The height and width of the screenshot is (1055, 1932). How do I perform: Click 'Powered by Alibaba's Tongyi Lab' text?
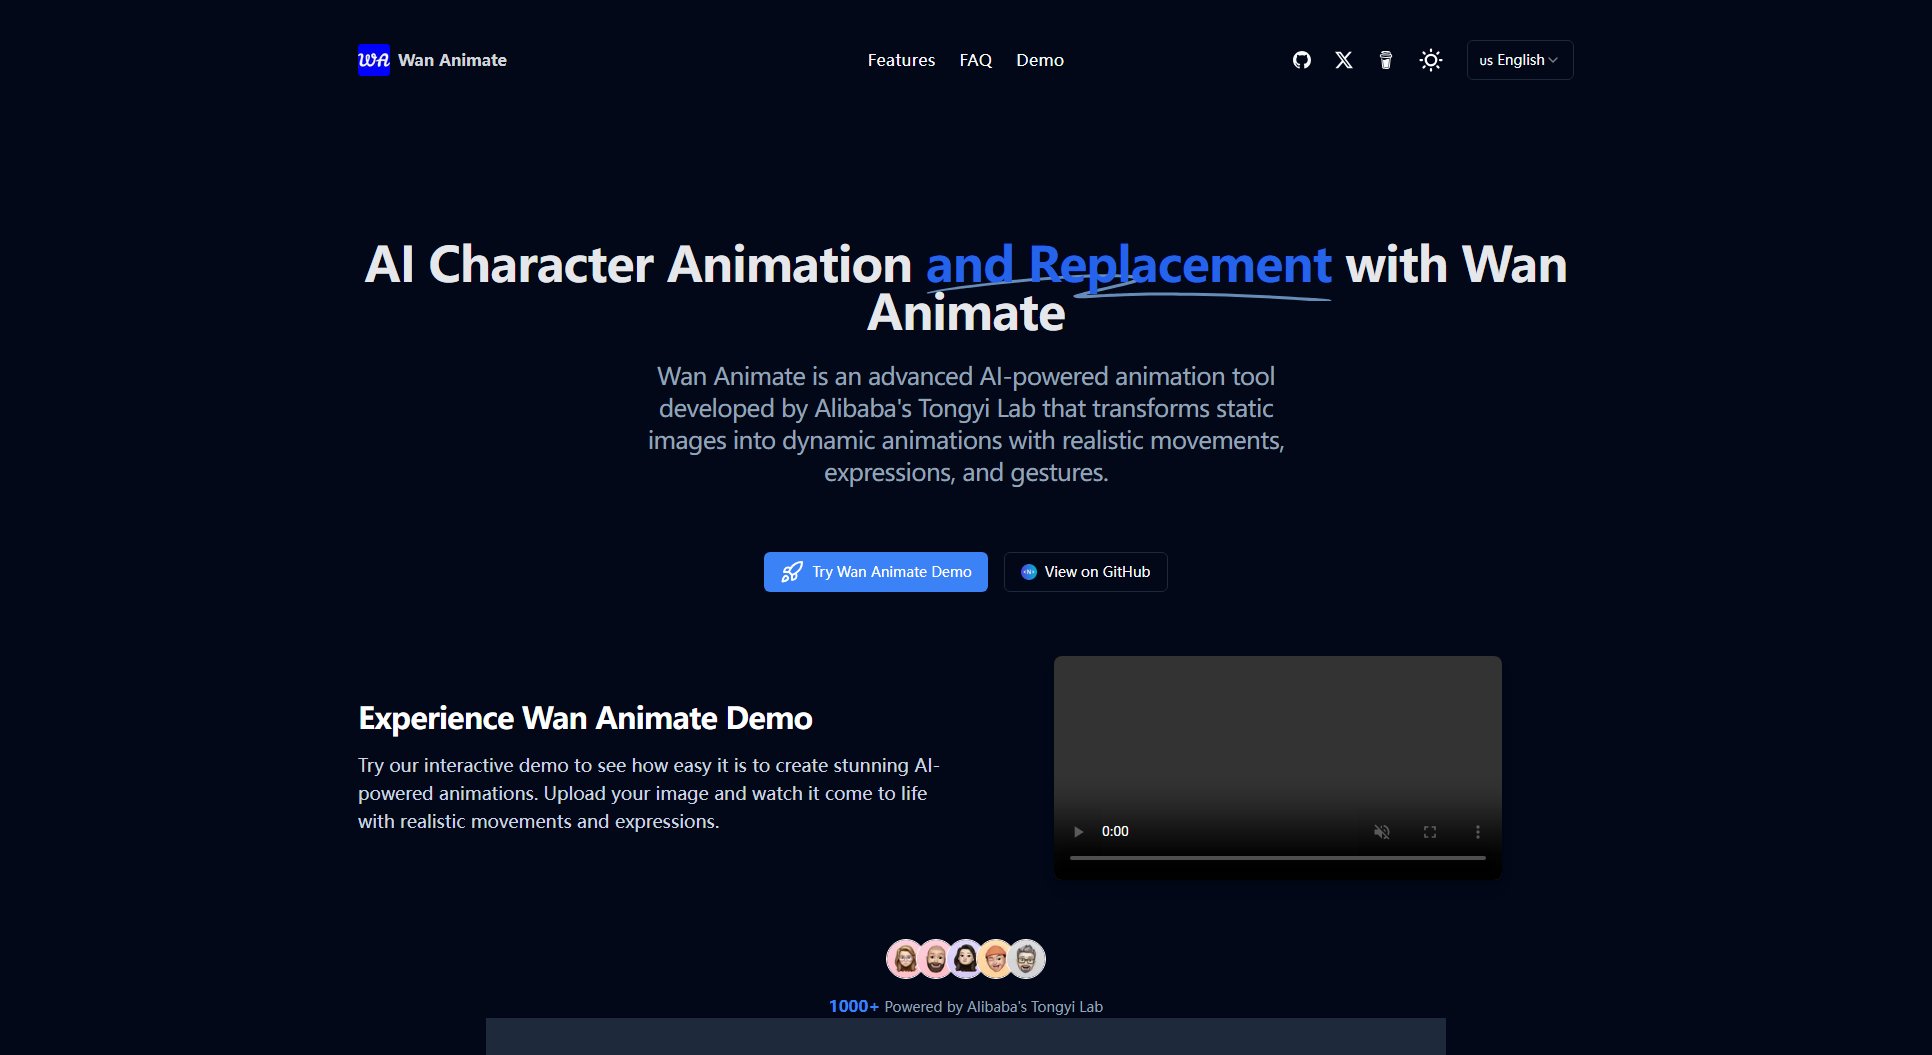[x=993, y=1007]
